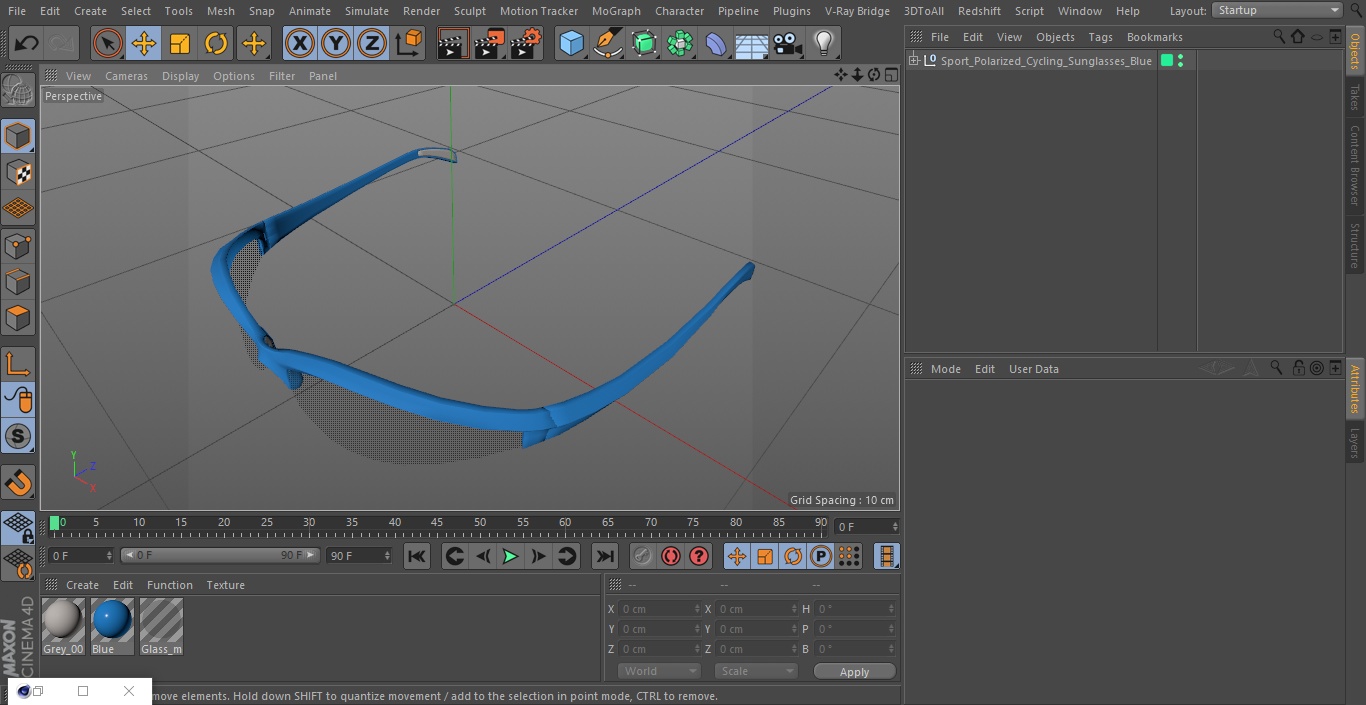Add an Array modeling object
The height and width of the screenshot is (705, 1366).
click(x=680, y=44)
